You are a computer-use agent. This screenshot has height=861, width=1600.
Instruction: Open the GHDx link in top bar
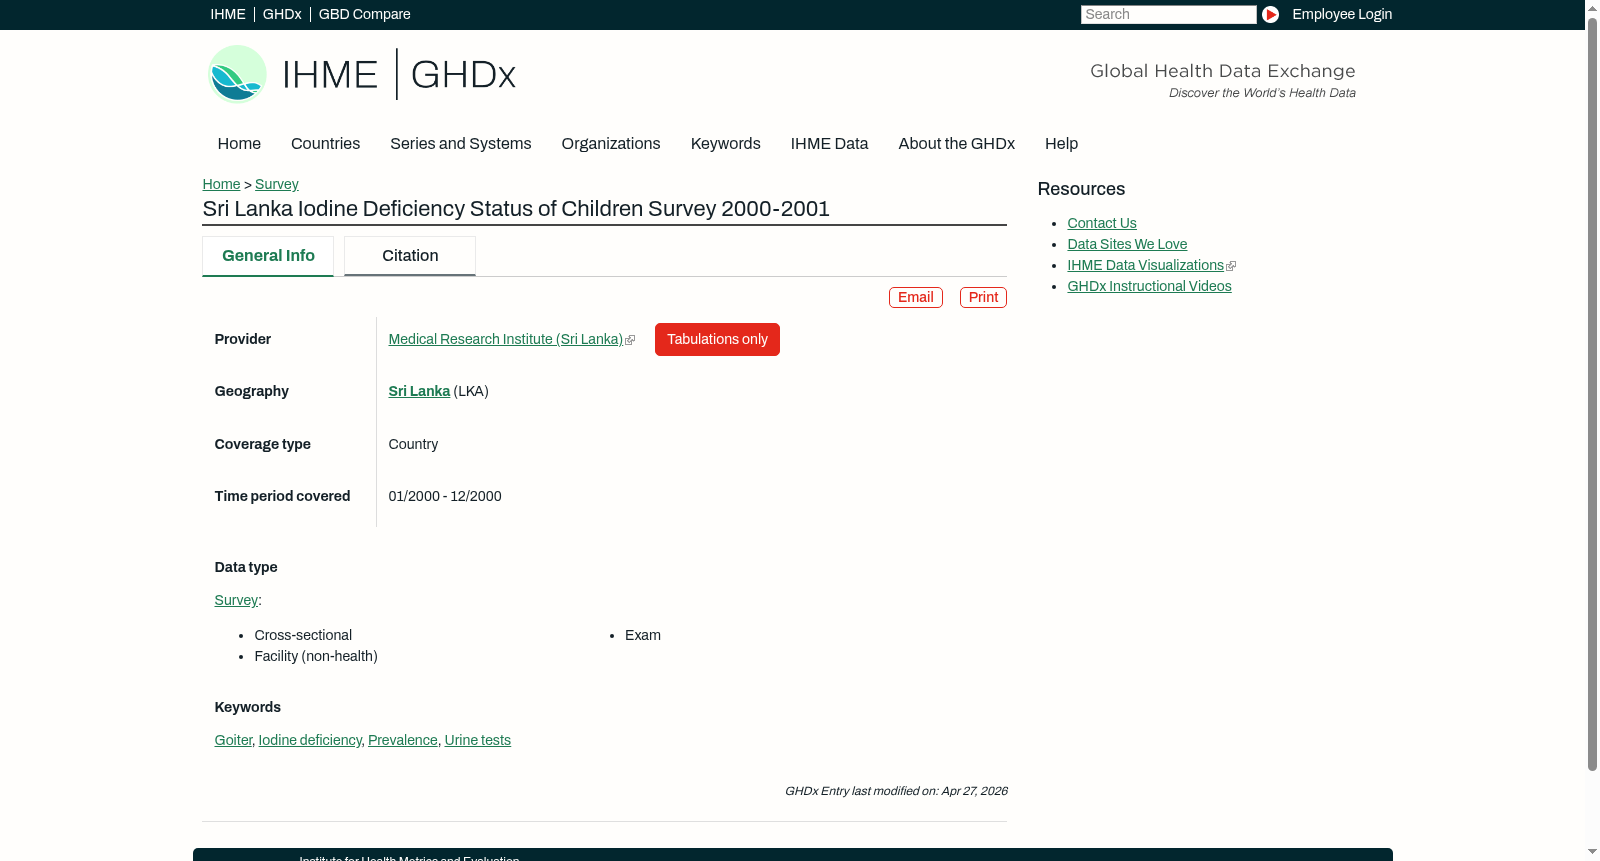coord(282,14)
